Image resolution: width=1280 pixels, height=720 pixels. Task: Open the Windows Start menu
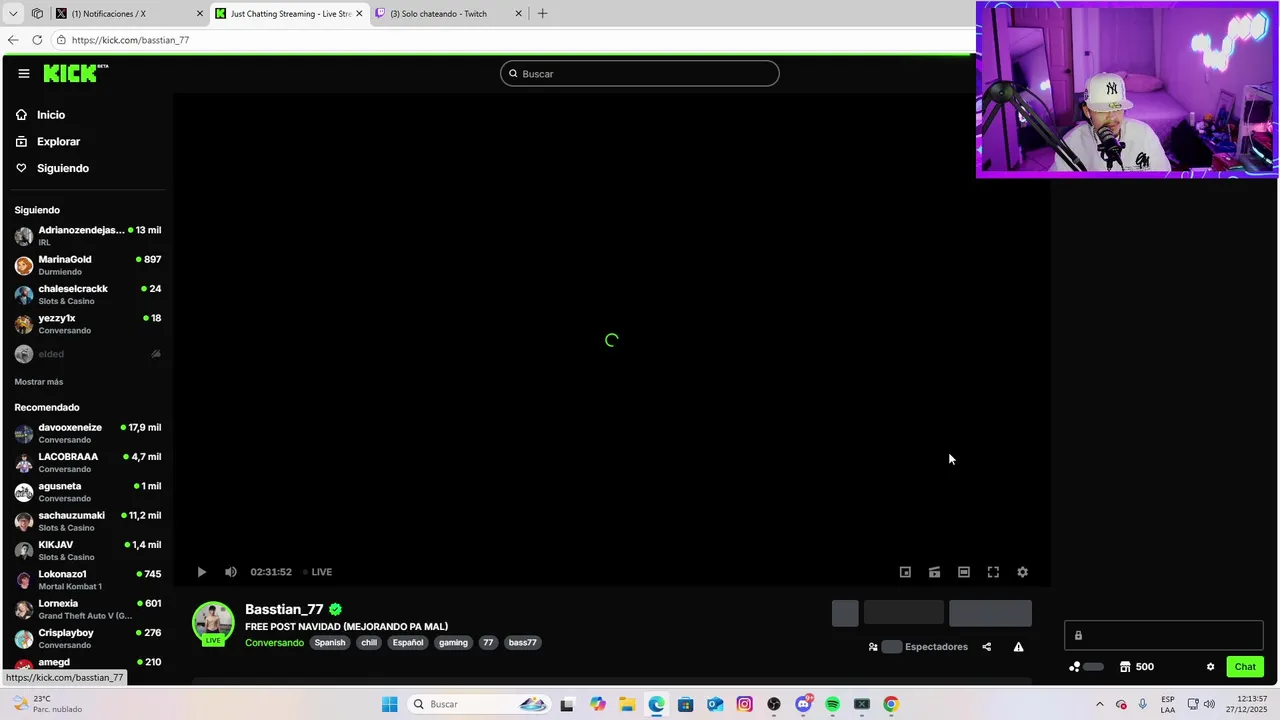[x=389, y=704]
